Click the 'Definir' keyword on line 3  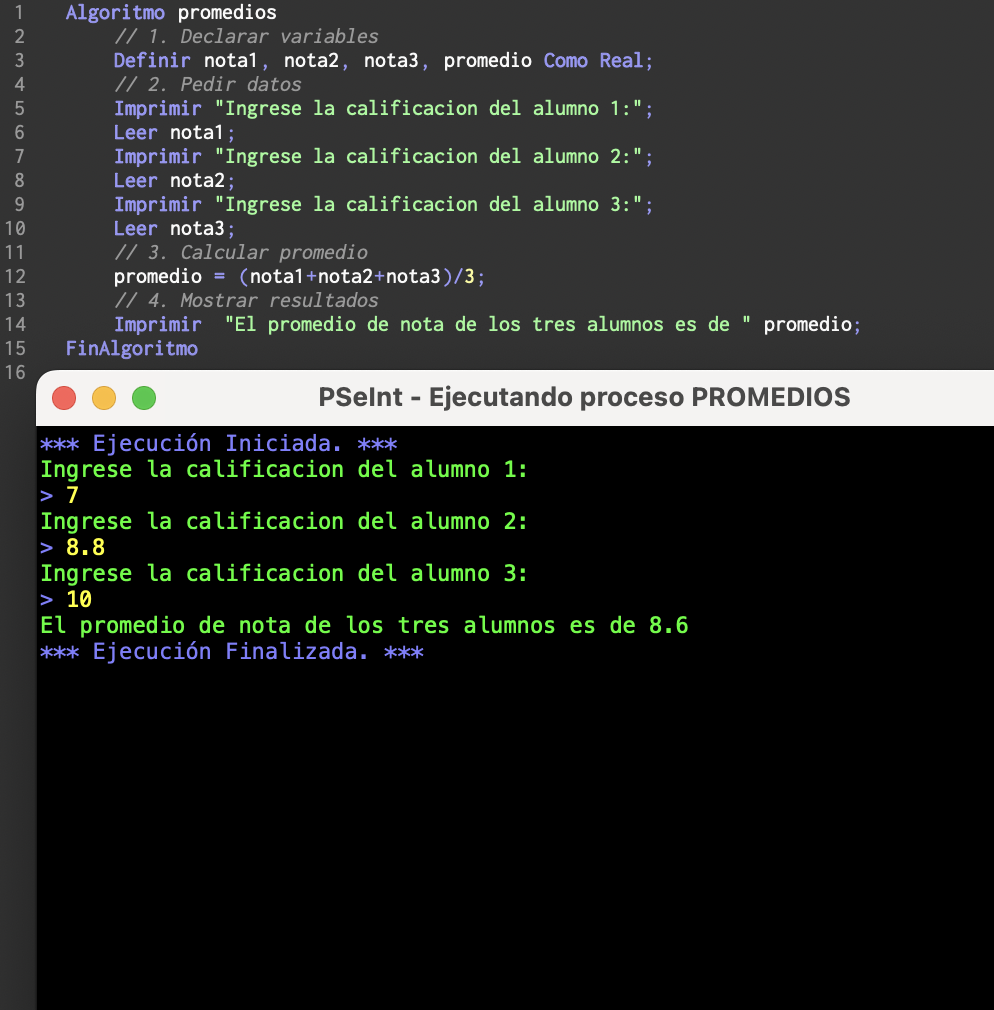pos(152,61)
